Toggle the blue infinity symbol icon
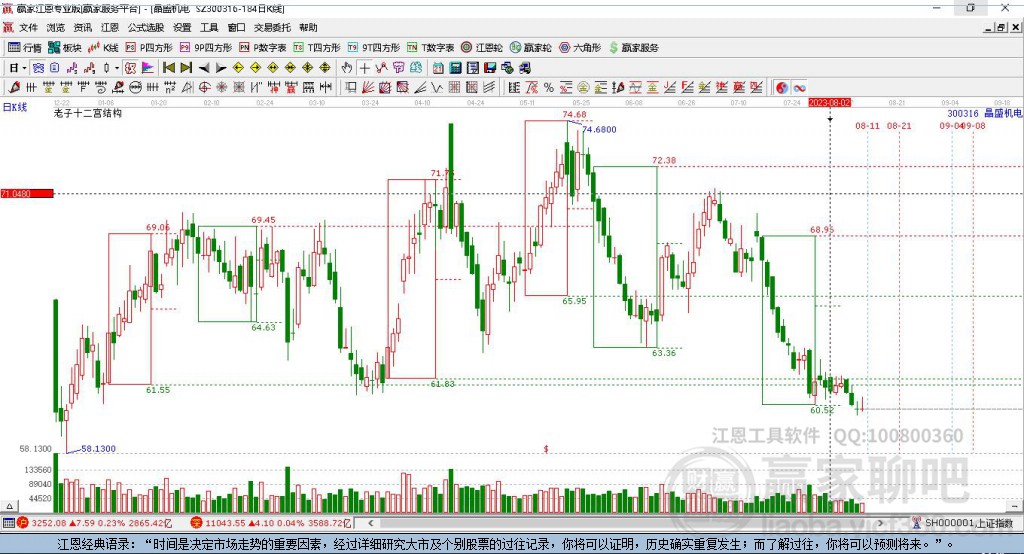 [799, 88]
